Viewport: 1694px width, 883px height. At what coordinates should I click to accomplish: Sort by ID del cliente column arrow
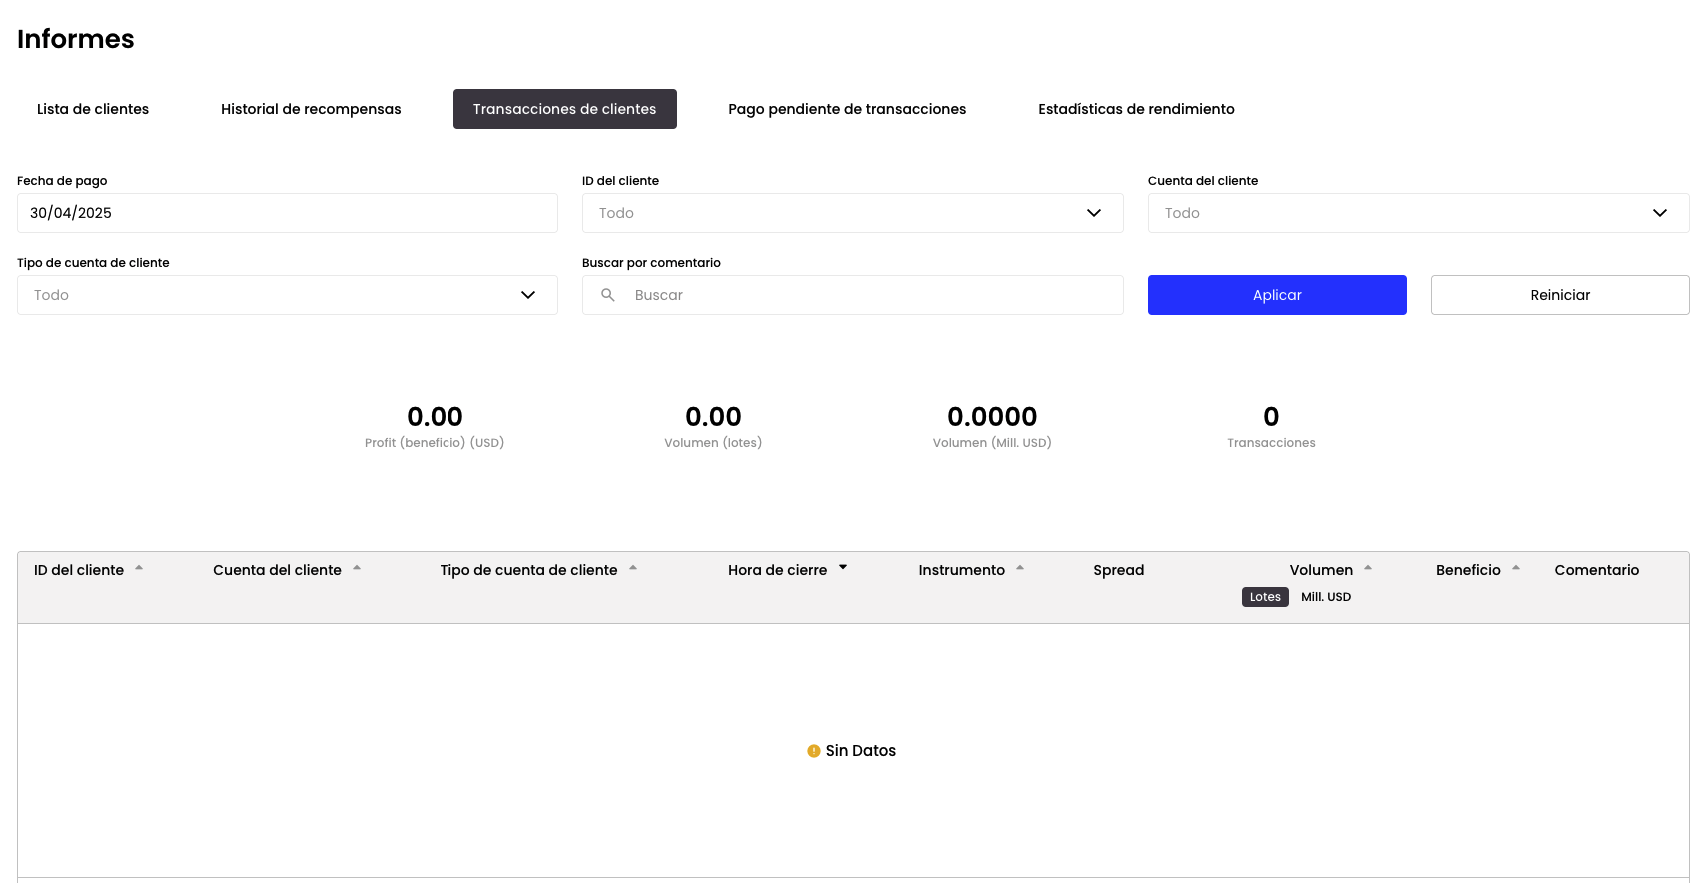pyautogui.click(x=139, y=568)
